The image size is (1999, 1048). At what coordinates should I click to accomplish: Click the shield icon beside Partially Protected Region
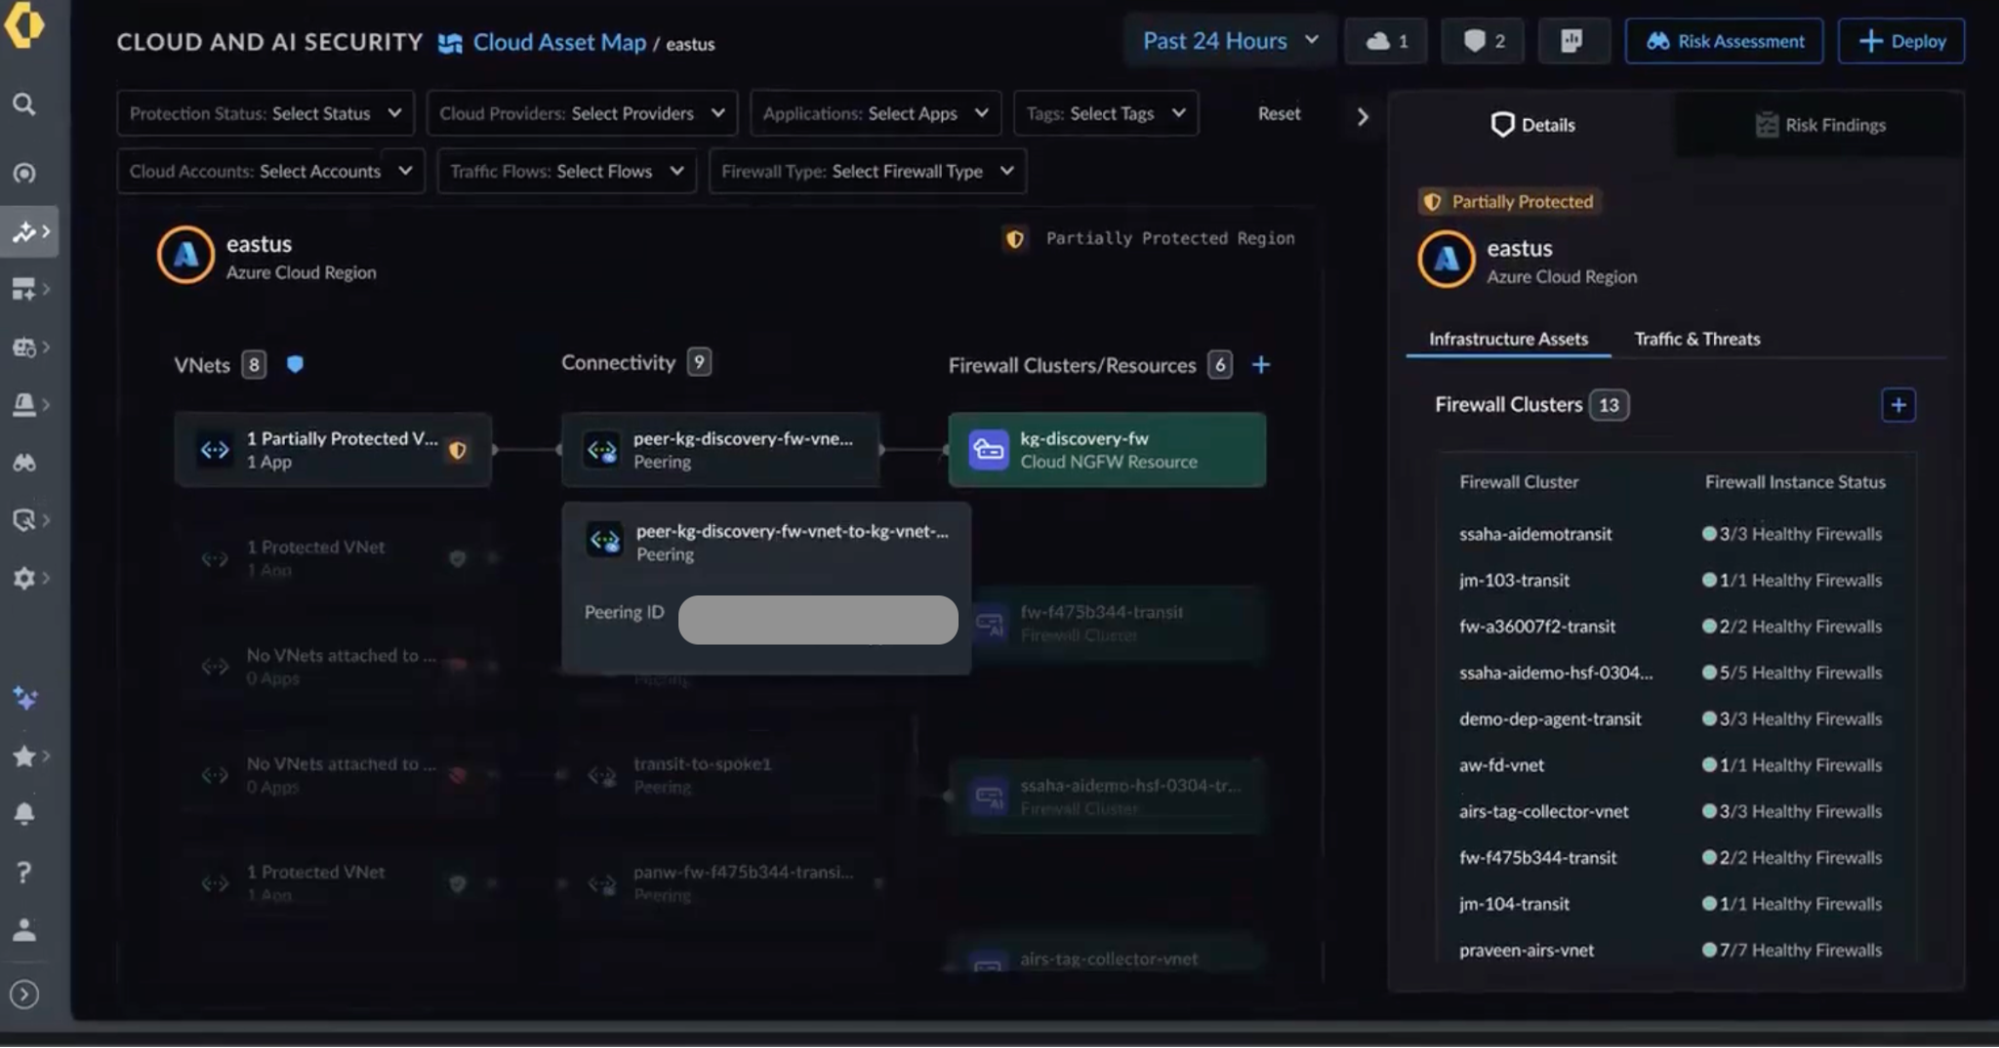pyautogui.click(x=1015, y=239)
